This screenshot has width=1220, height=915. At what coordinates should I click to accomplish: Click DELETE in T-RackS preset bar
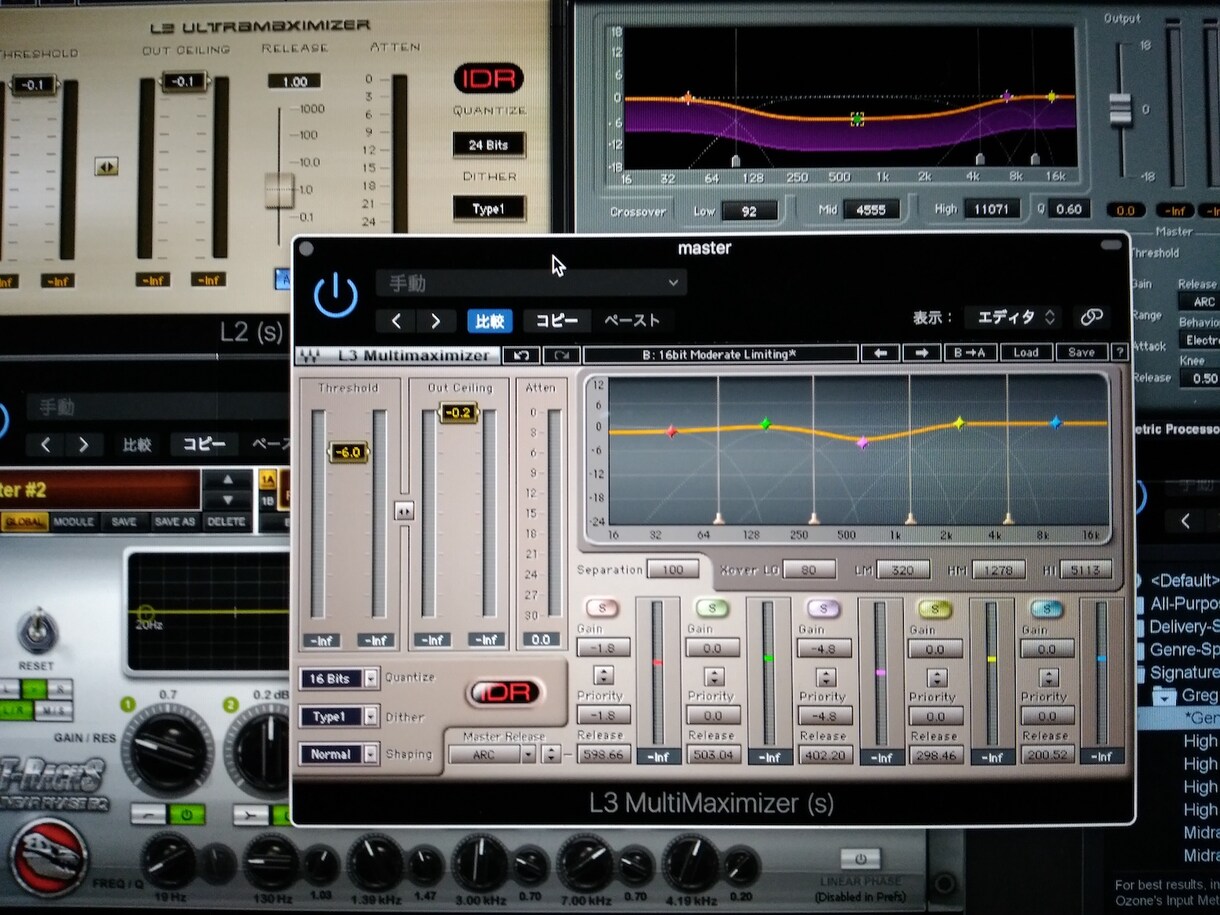click(226, 522)
